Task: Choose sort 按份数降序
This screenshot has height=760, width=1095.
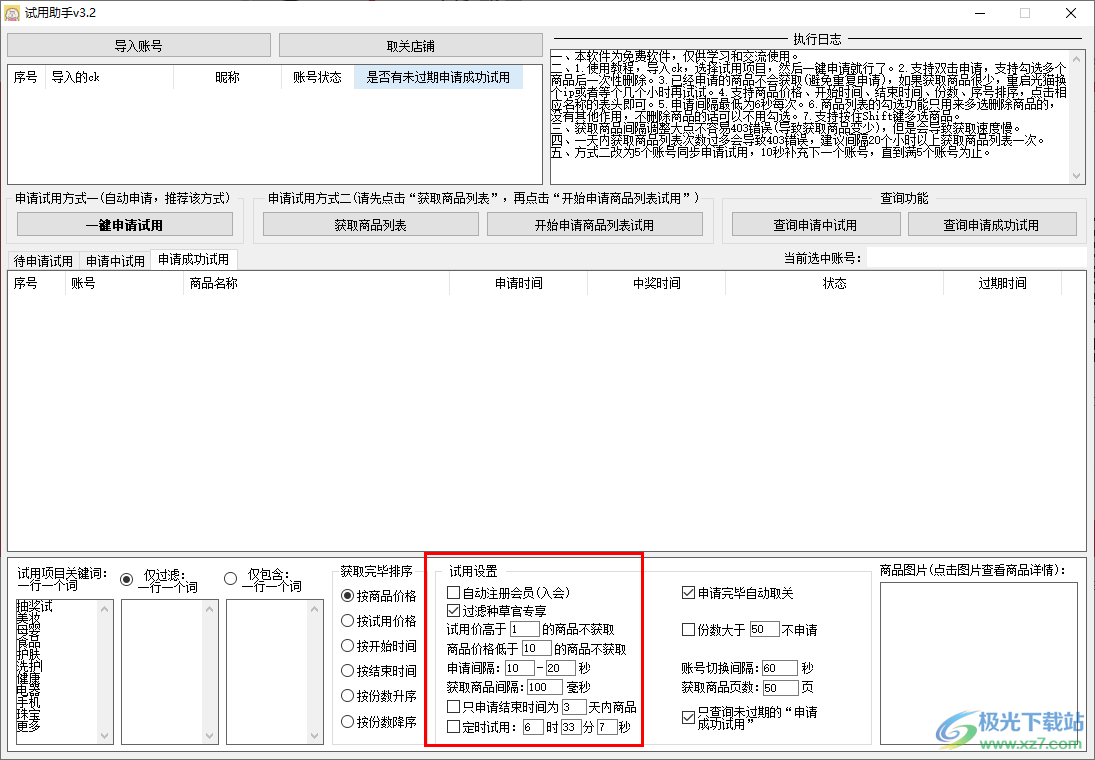Action: [347, 722]
